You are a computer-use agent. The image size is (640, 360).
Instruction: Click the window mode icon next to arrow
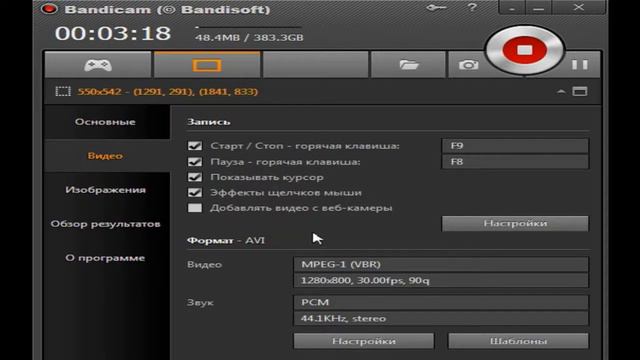[580, 91]
